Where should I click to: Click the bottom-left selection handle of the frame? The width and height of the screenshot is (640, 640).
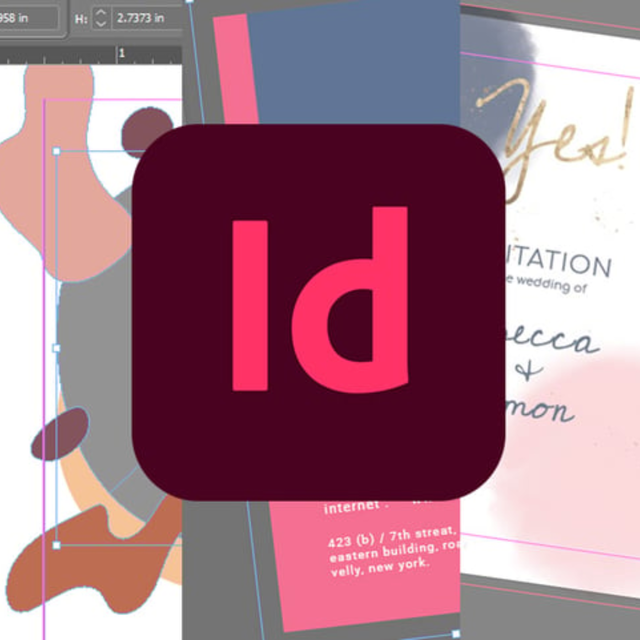[x=56, y=545]
